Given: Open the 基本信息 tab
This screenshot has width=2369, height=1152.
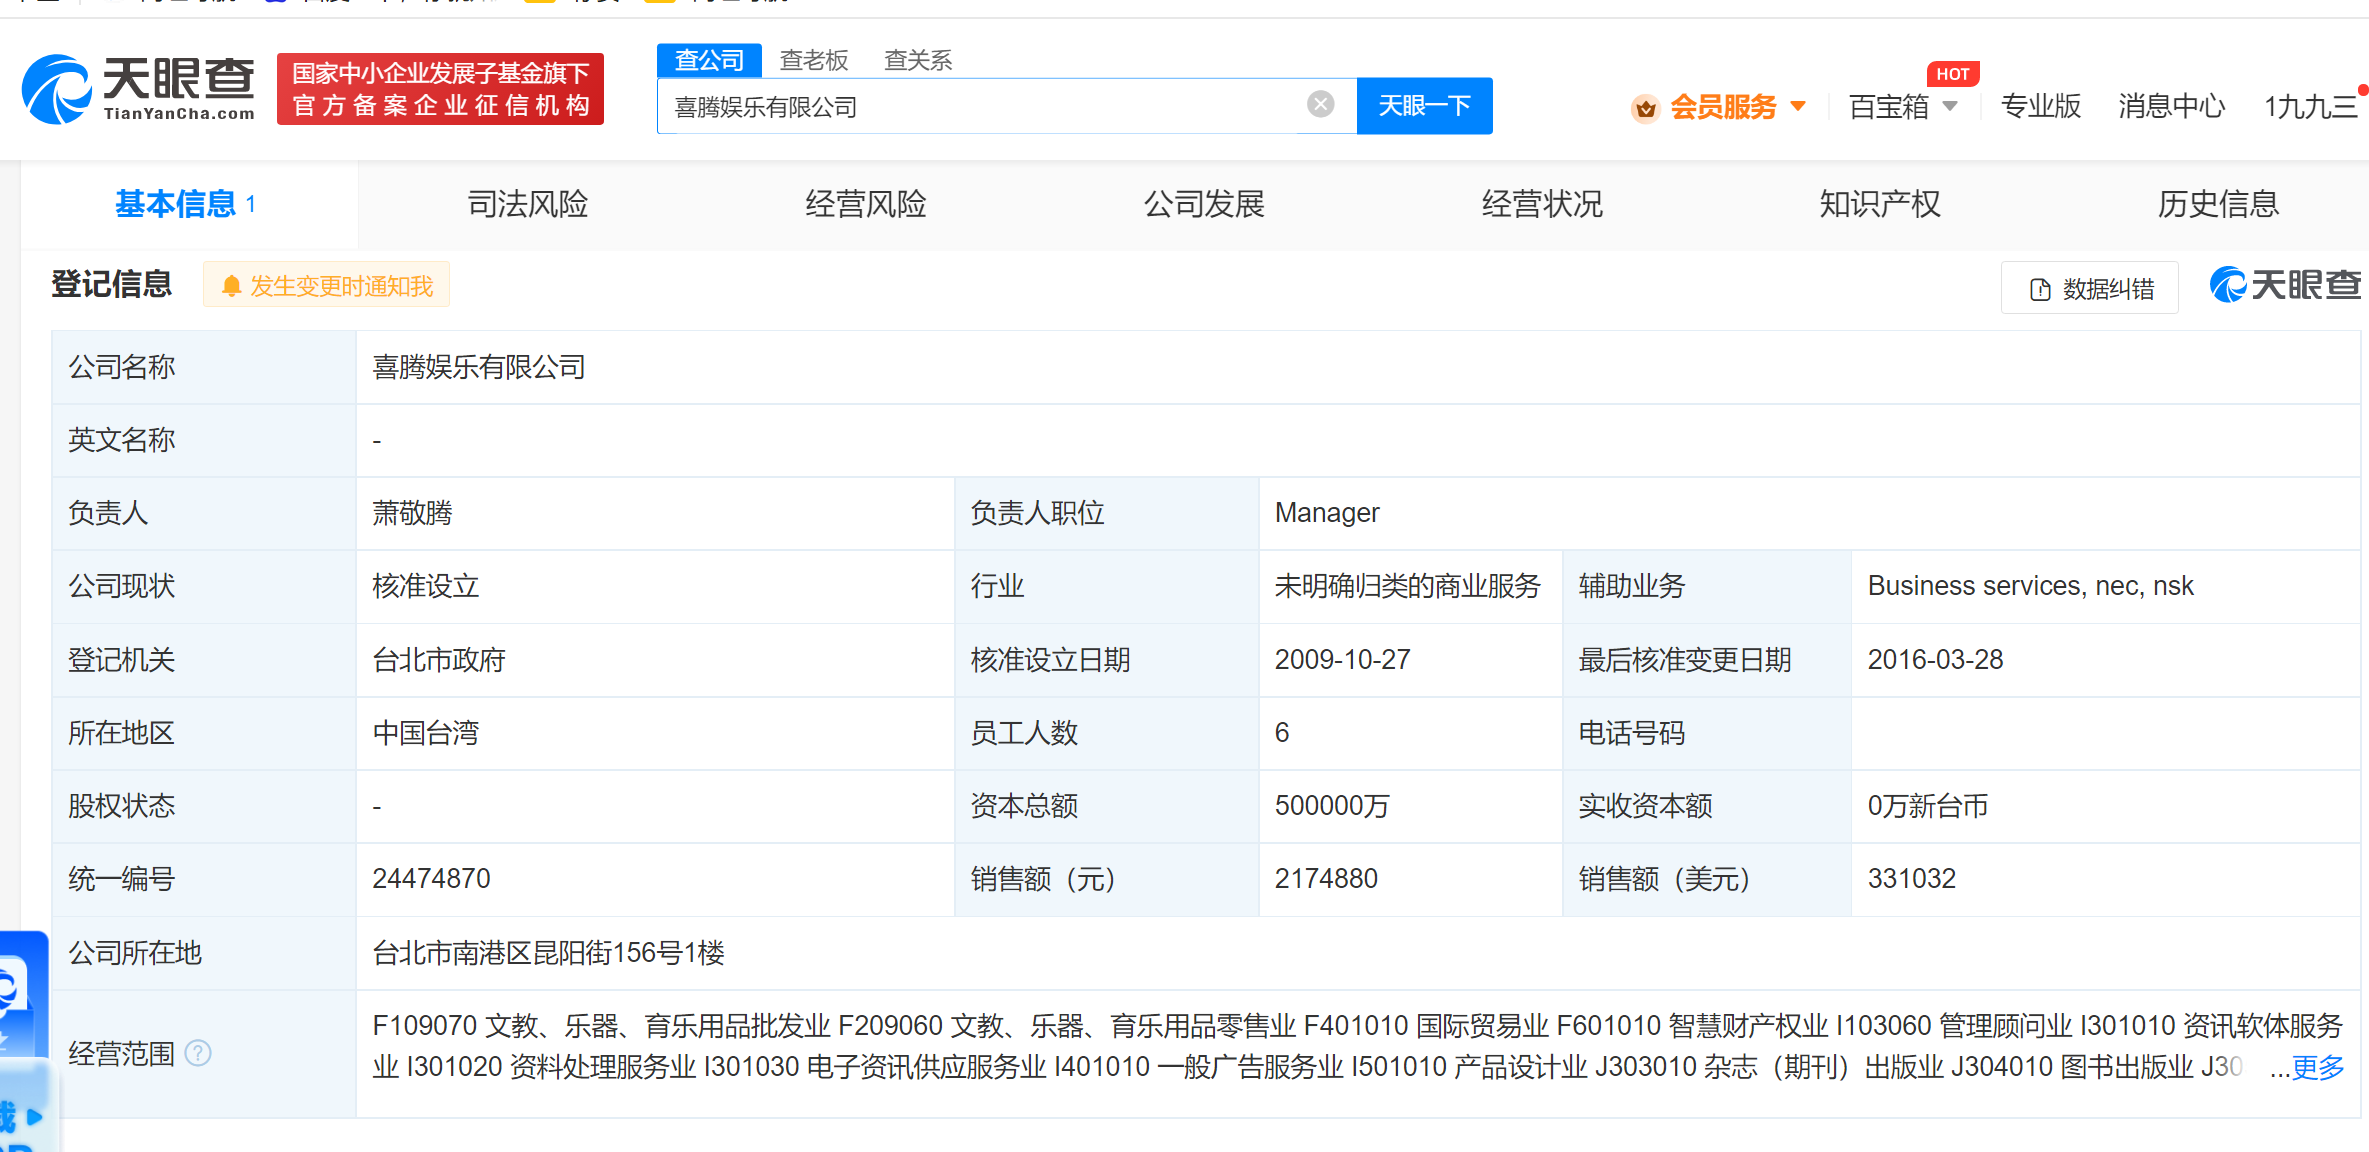Looking at the screenshot, I should tap(189, 204).
